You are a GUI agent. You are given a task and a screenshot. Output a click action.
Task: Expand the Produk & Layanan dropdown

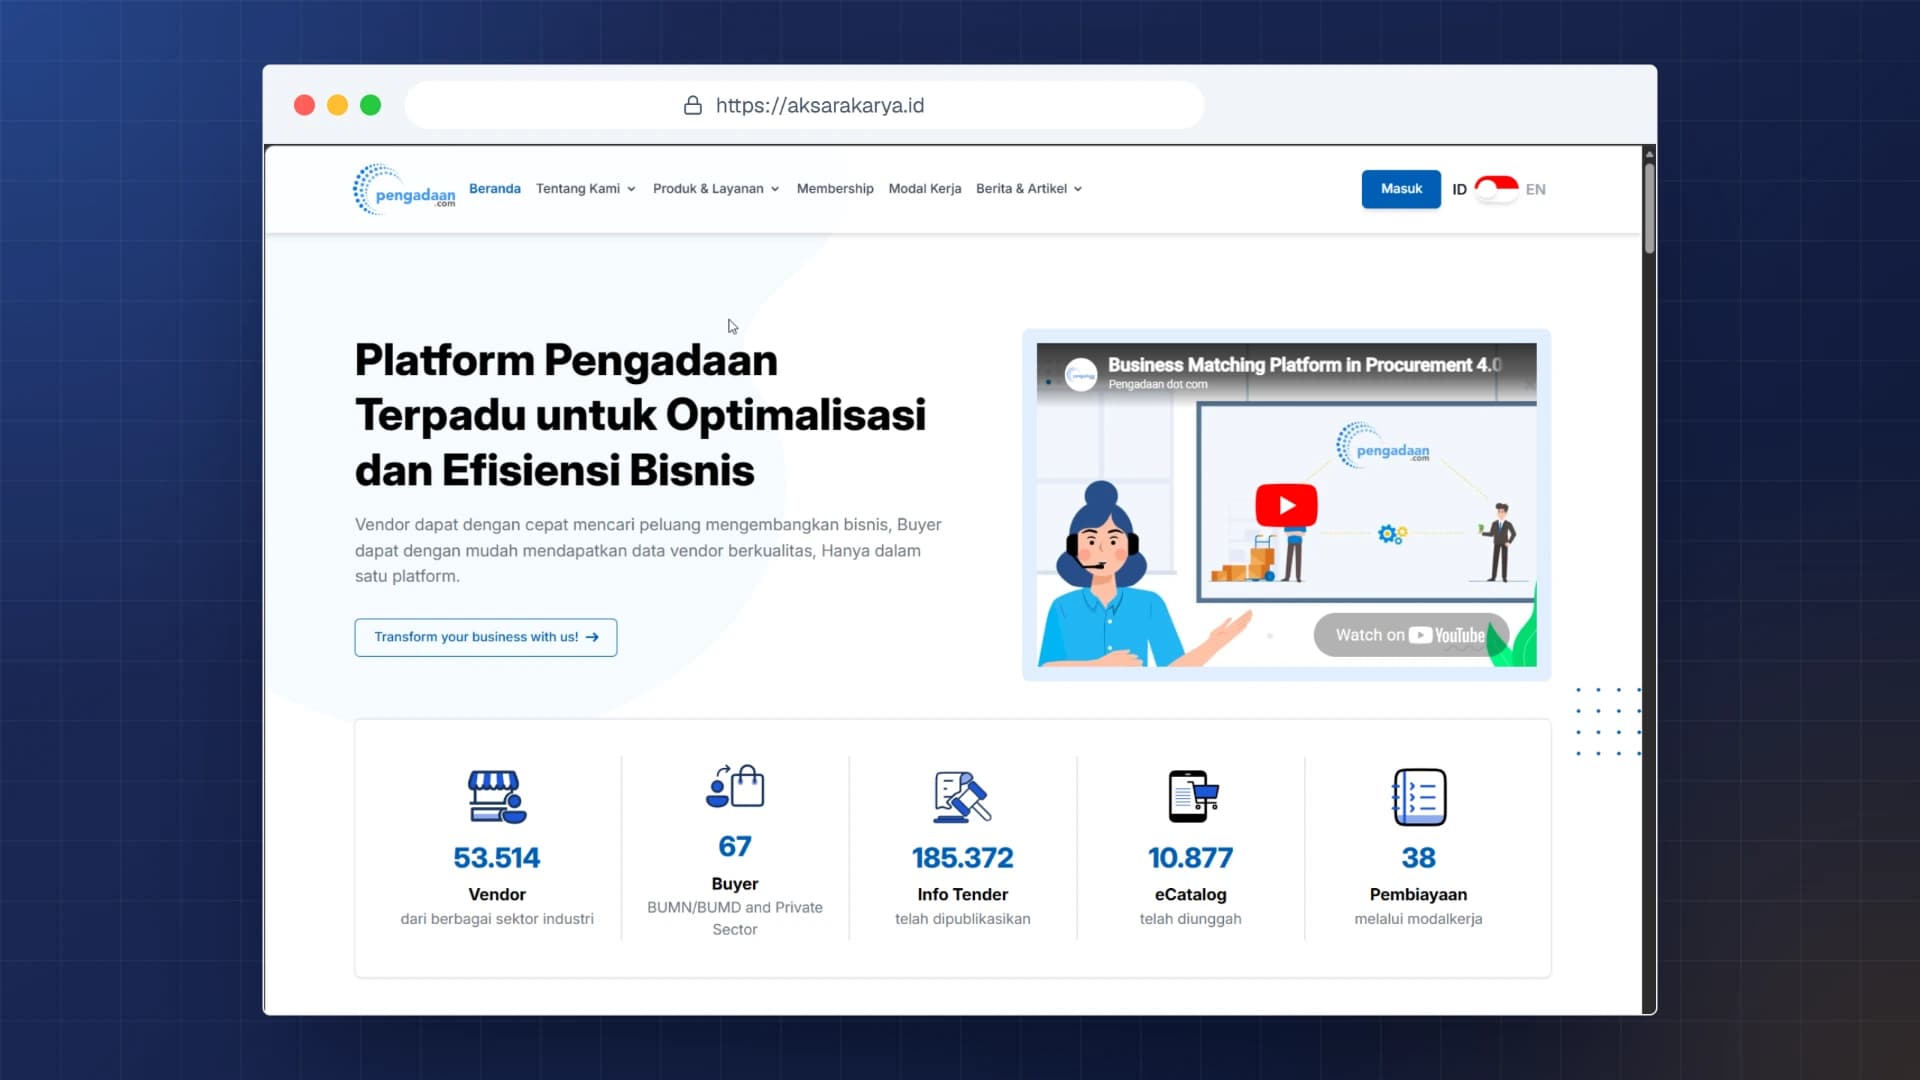pyautogui.click(x=716, y=189)
